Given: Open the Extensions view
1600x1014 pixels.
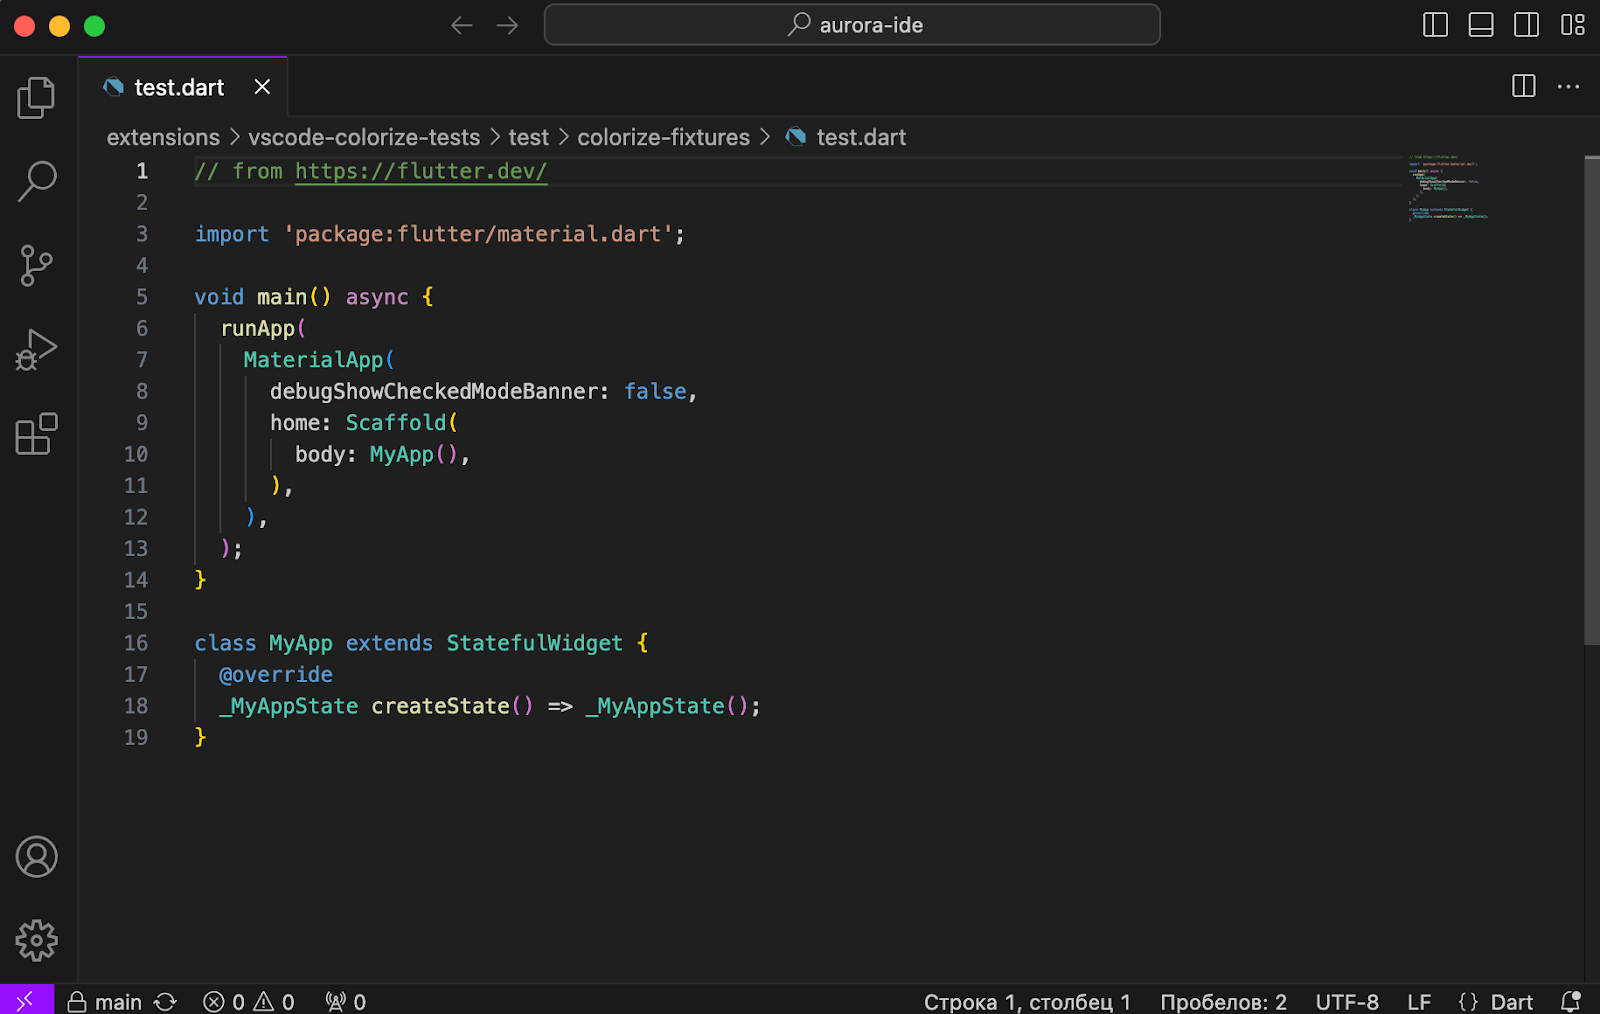Looking at the screenshot, I should 37,434.
